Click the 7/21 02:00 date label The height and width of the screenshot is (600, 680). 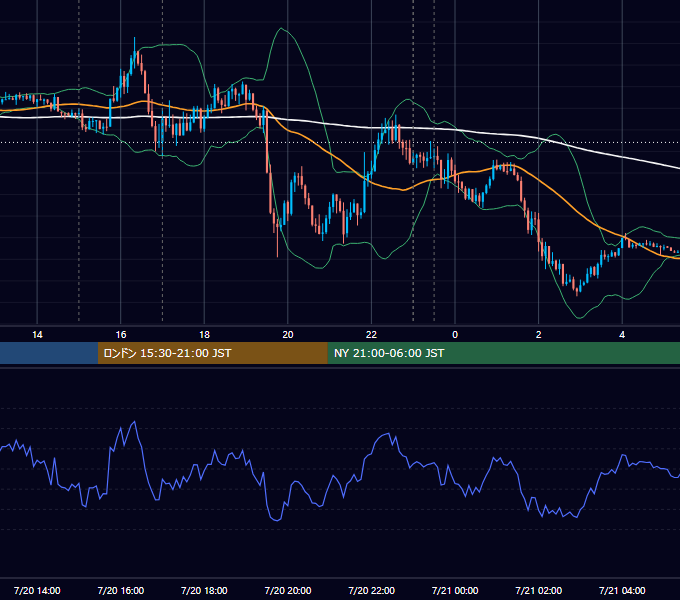[539, 590]
